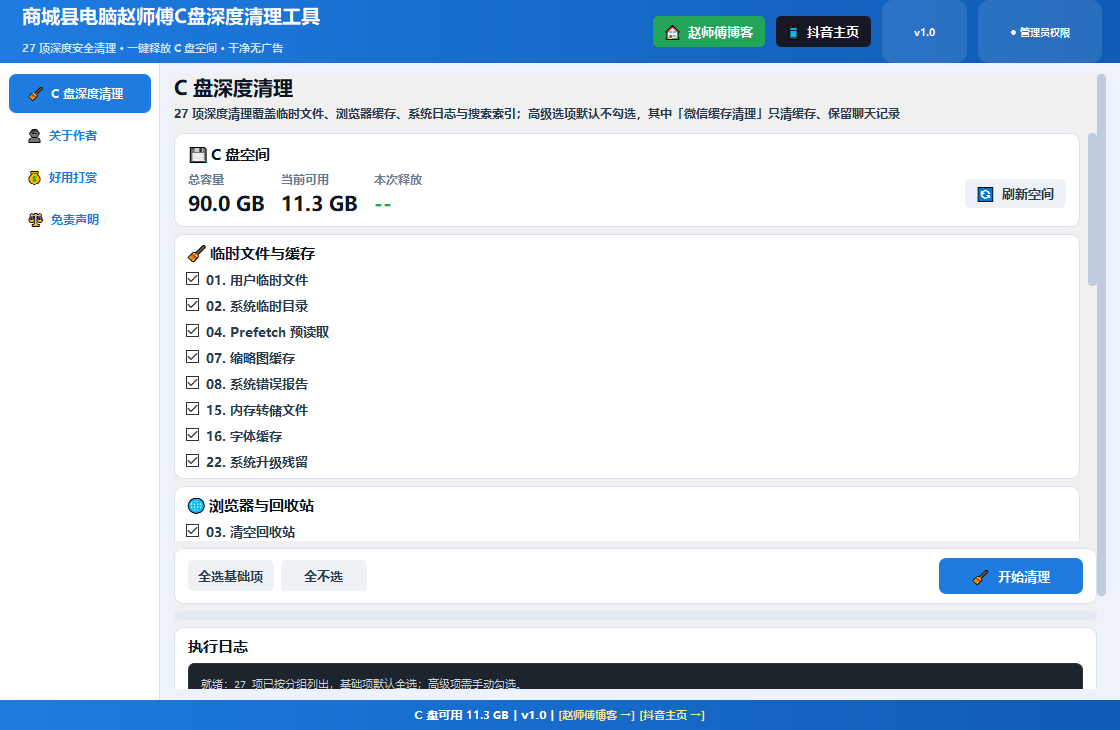Click the money bag icon beside 好用打赏

click(34, 178)
